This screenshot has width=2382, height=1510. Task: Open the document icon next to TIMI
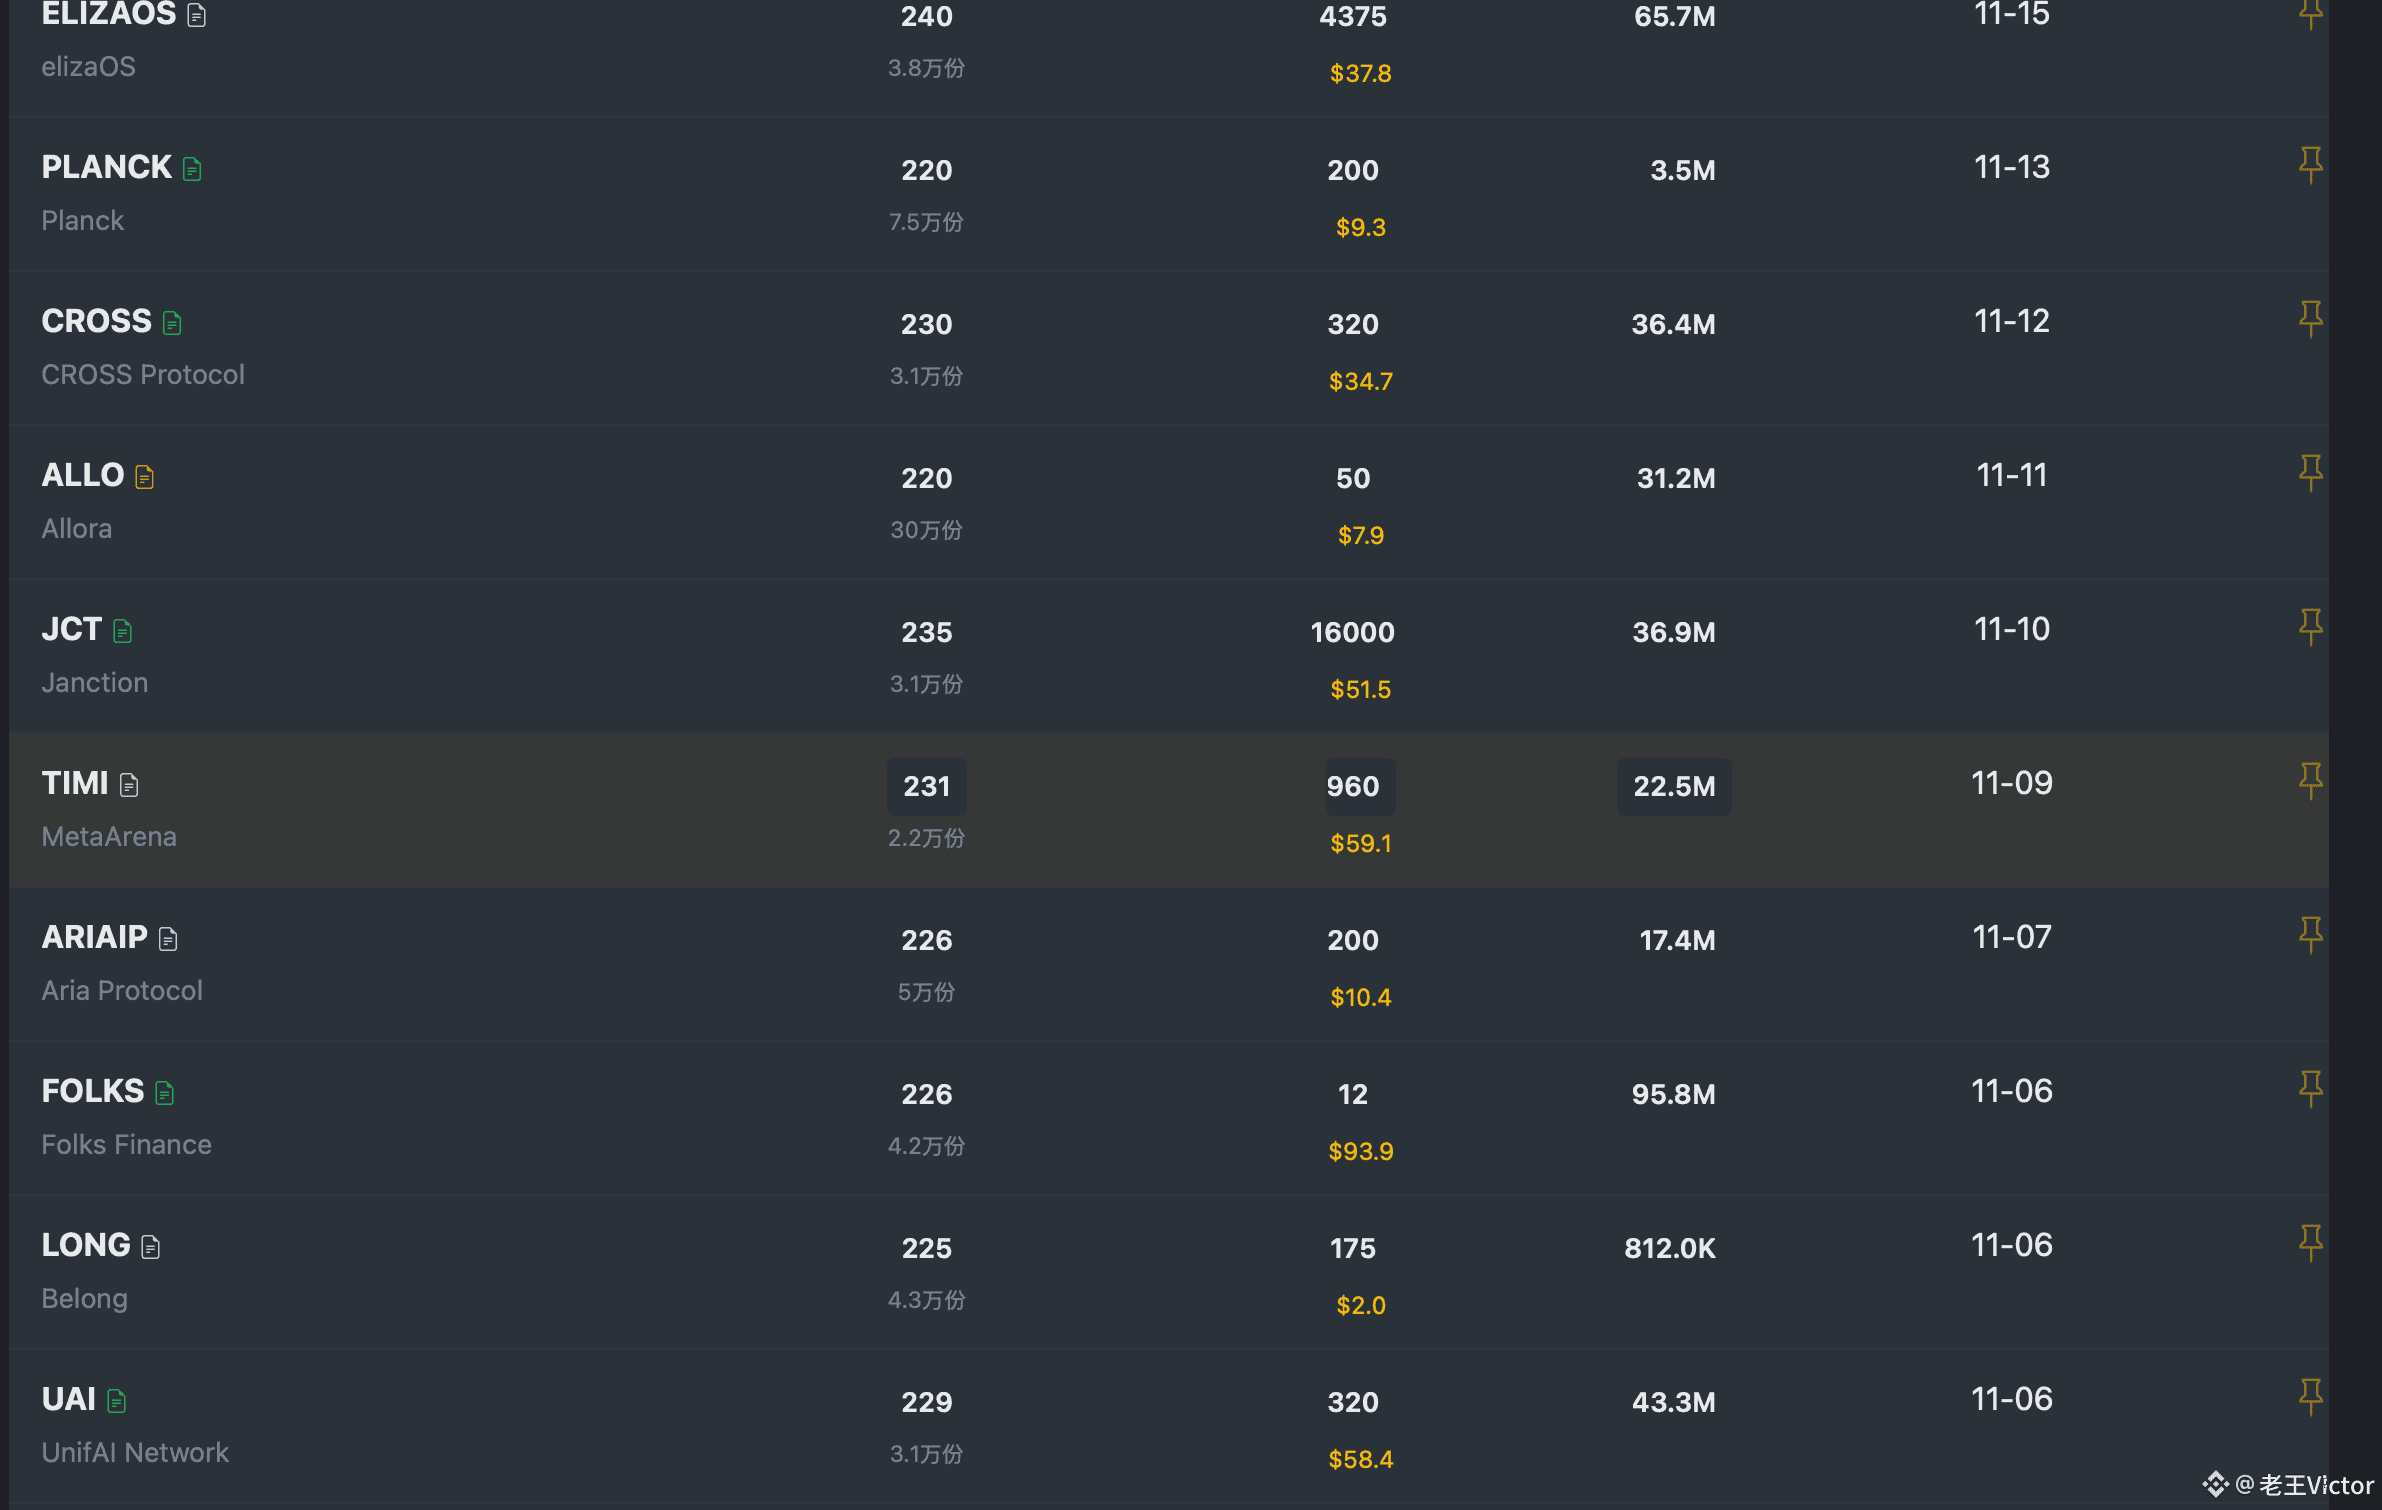(129, 785)
